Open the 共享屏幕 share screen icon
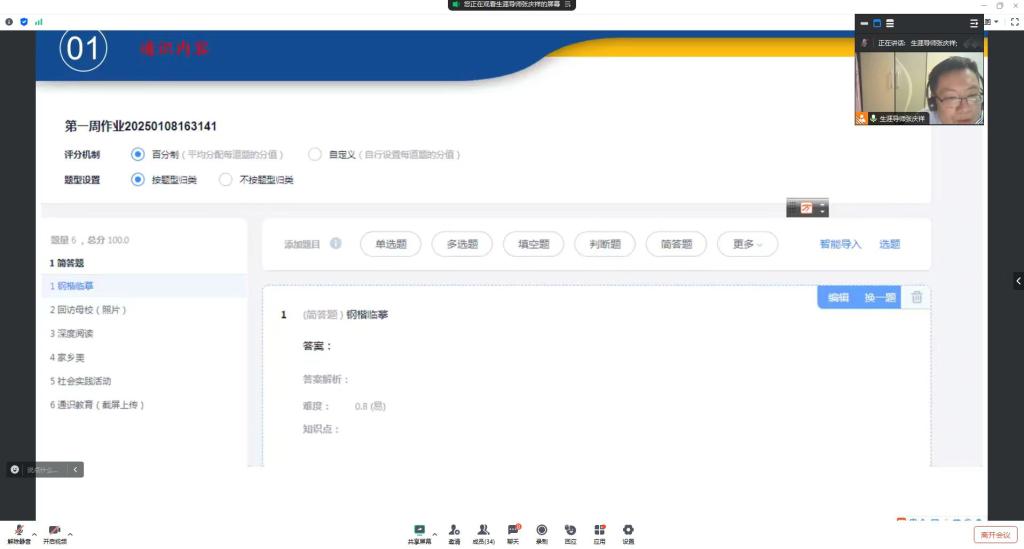 pyautogui.click(x=419, y=530)
